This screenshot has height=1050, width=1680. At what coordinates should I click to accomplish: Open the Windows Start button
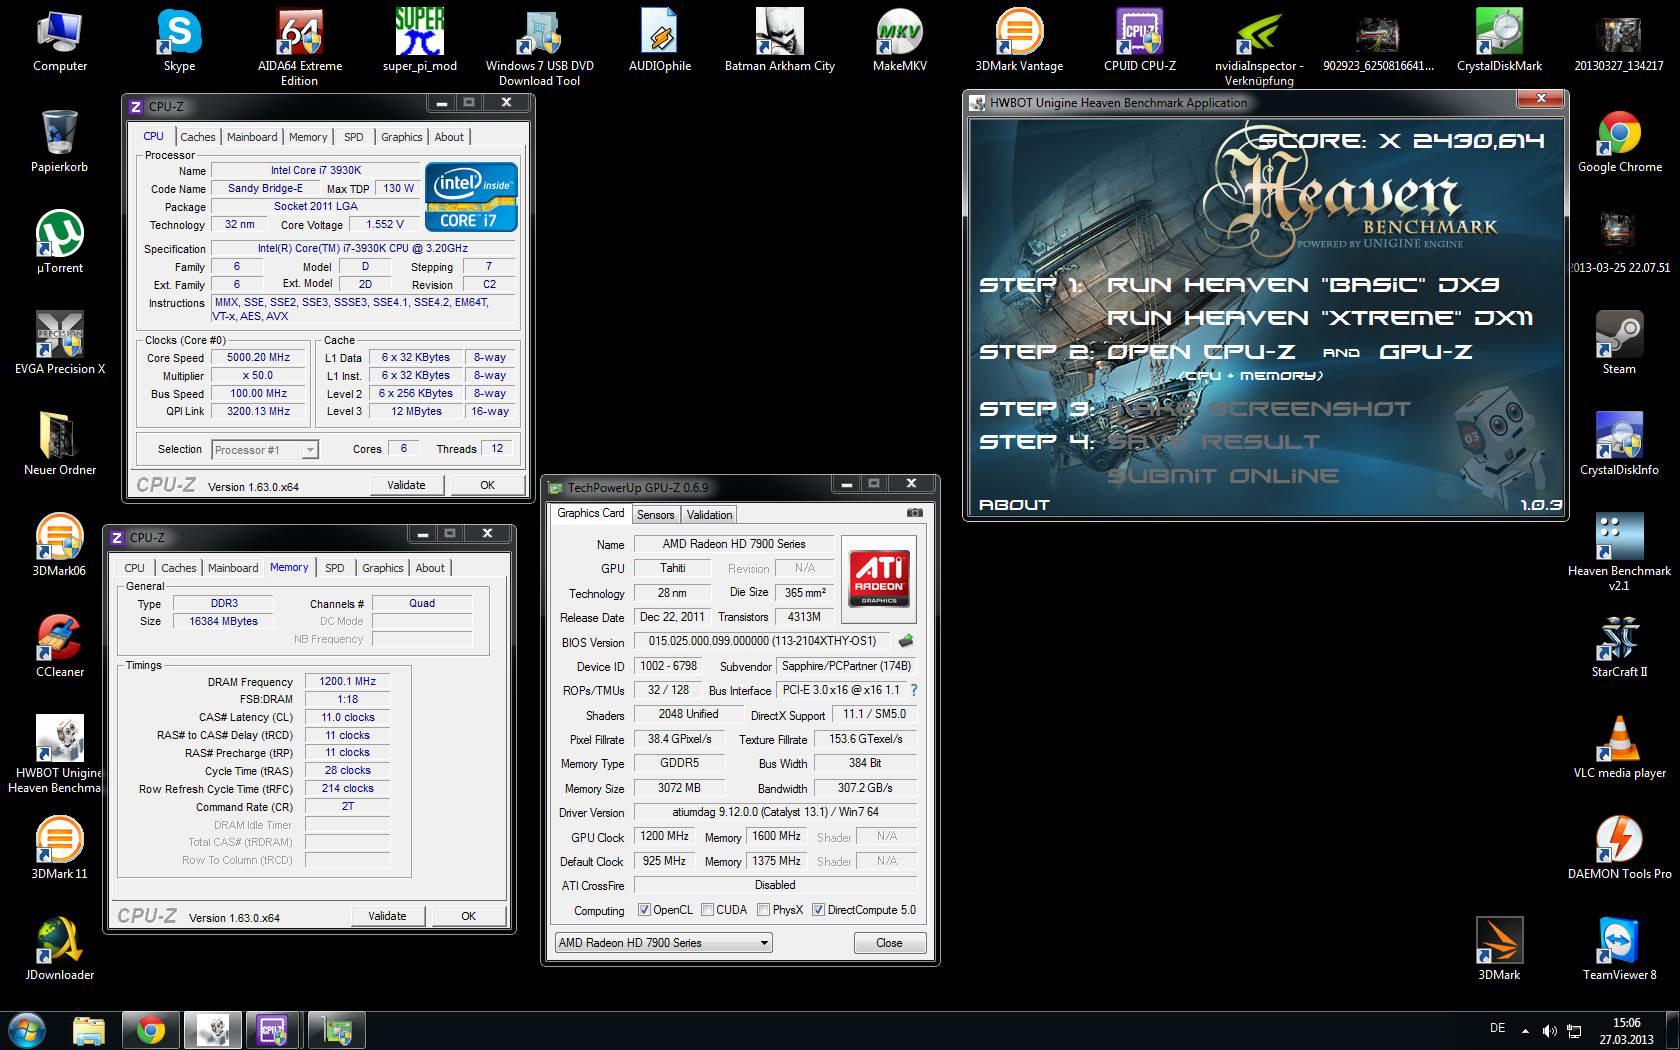coord(27,1029)
